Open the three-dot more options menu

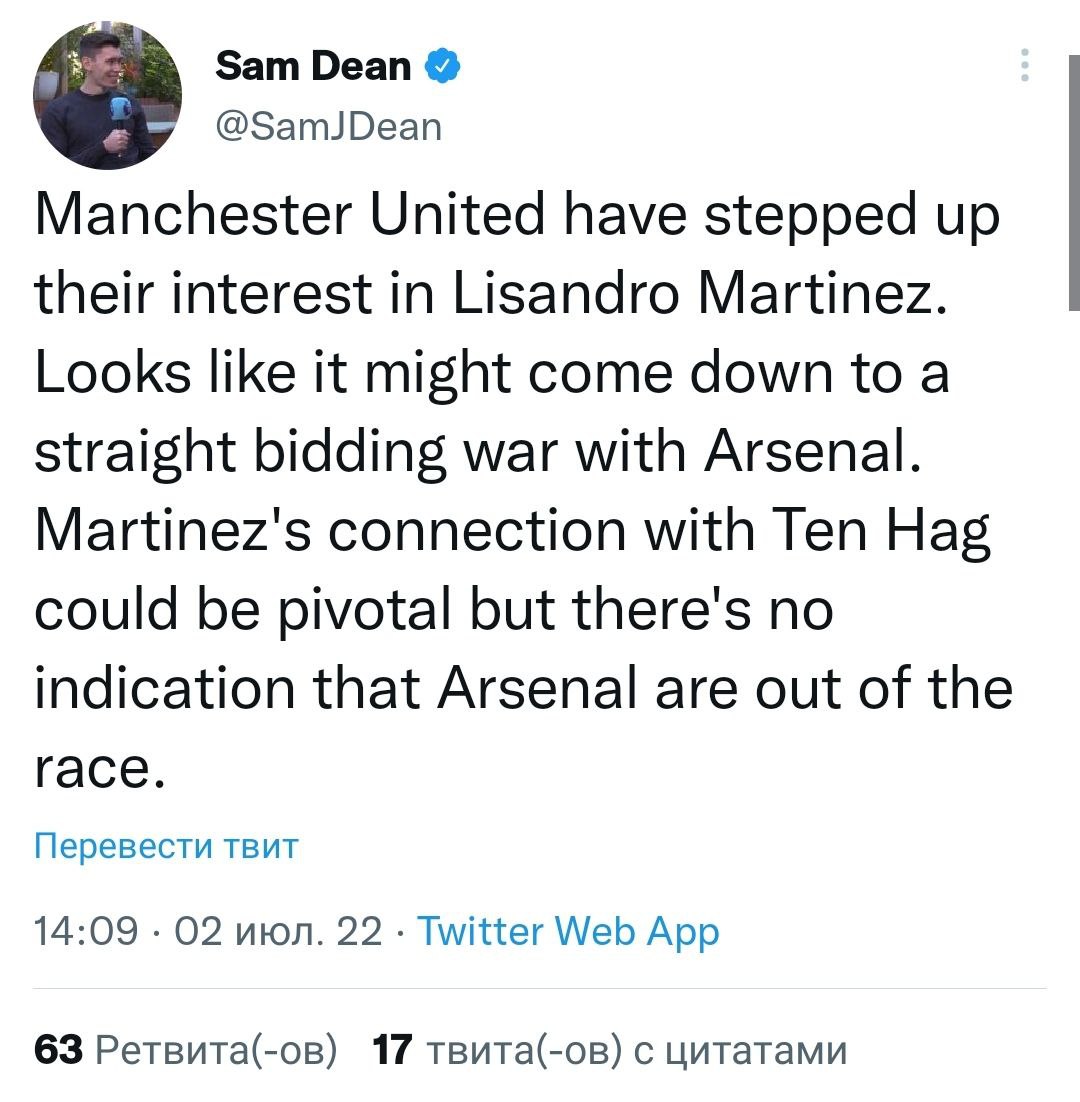click(x=1022, y=66)
